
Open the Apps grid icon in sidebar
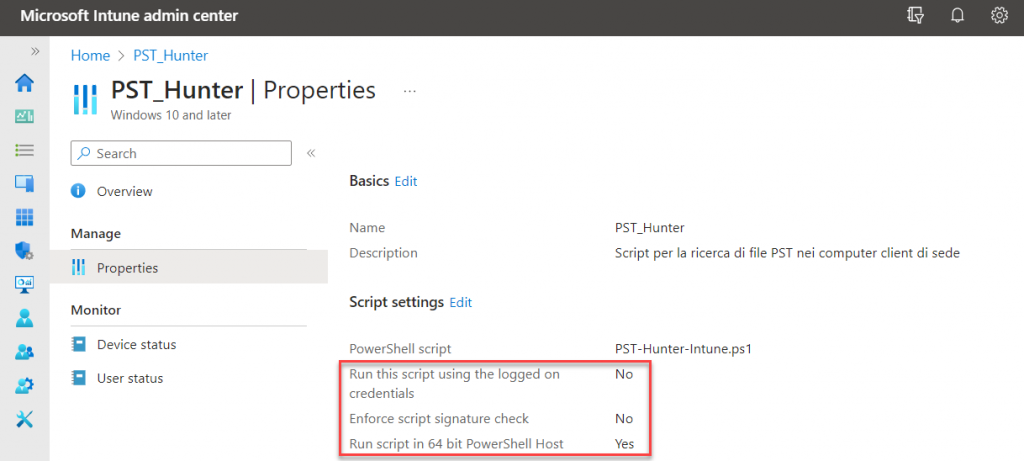(x=24, y=217)
